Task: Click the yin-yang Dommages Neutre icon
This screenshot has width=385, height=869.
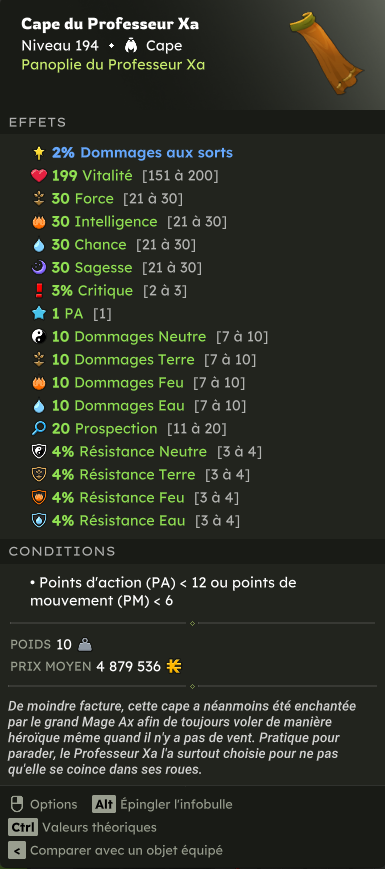Action: pyautogui.click(x=39, y=337)
